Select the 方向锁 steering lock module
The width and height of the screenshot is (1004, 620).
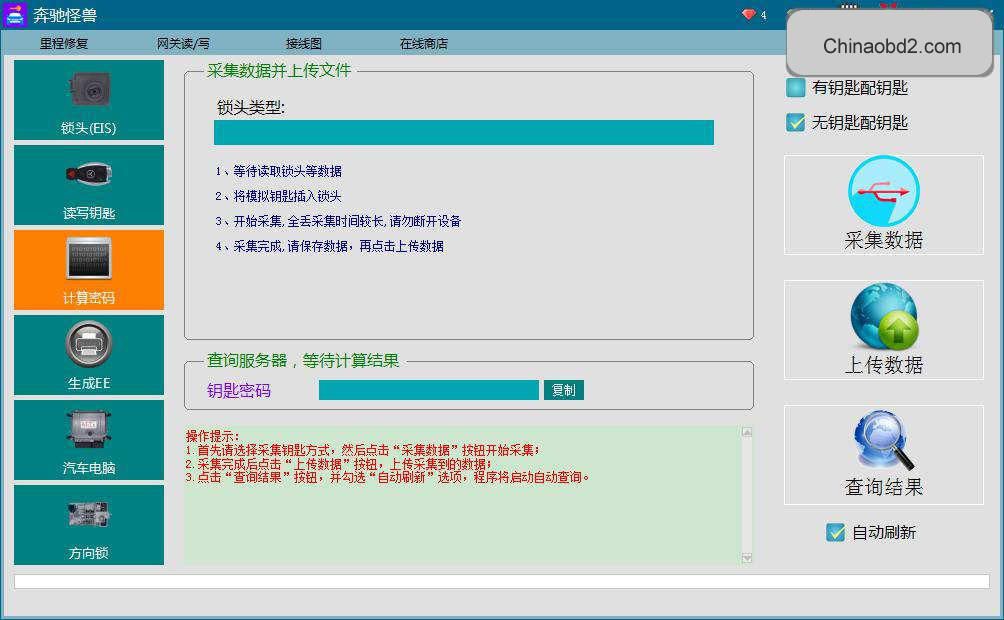pos(88,523)
